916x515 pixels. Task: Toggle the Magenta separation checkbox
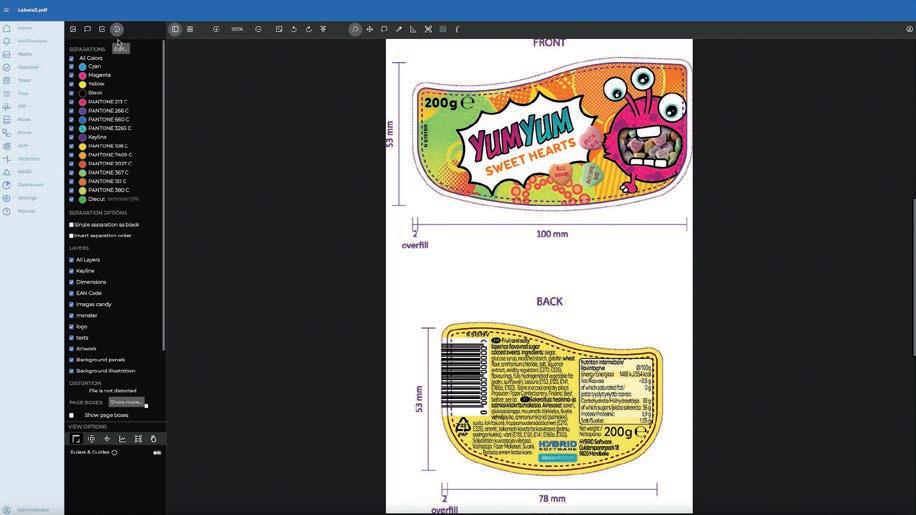pos(71,75)
